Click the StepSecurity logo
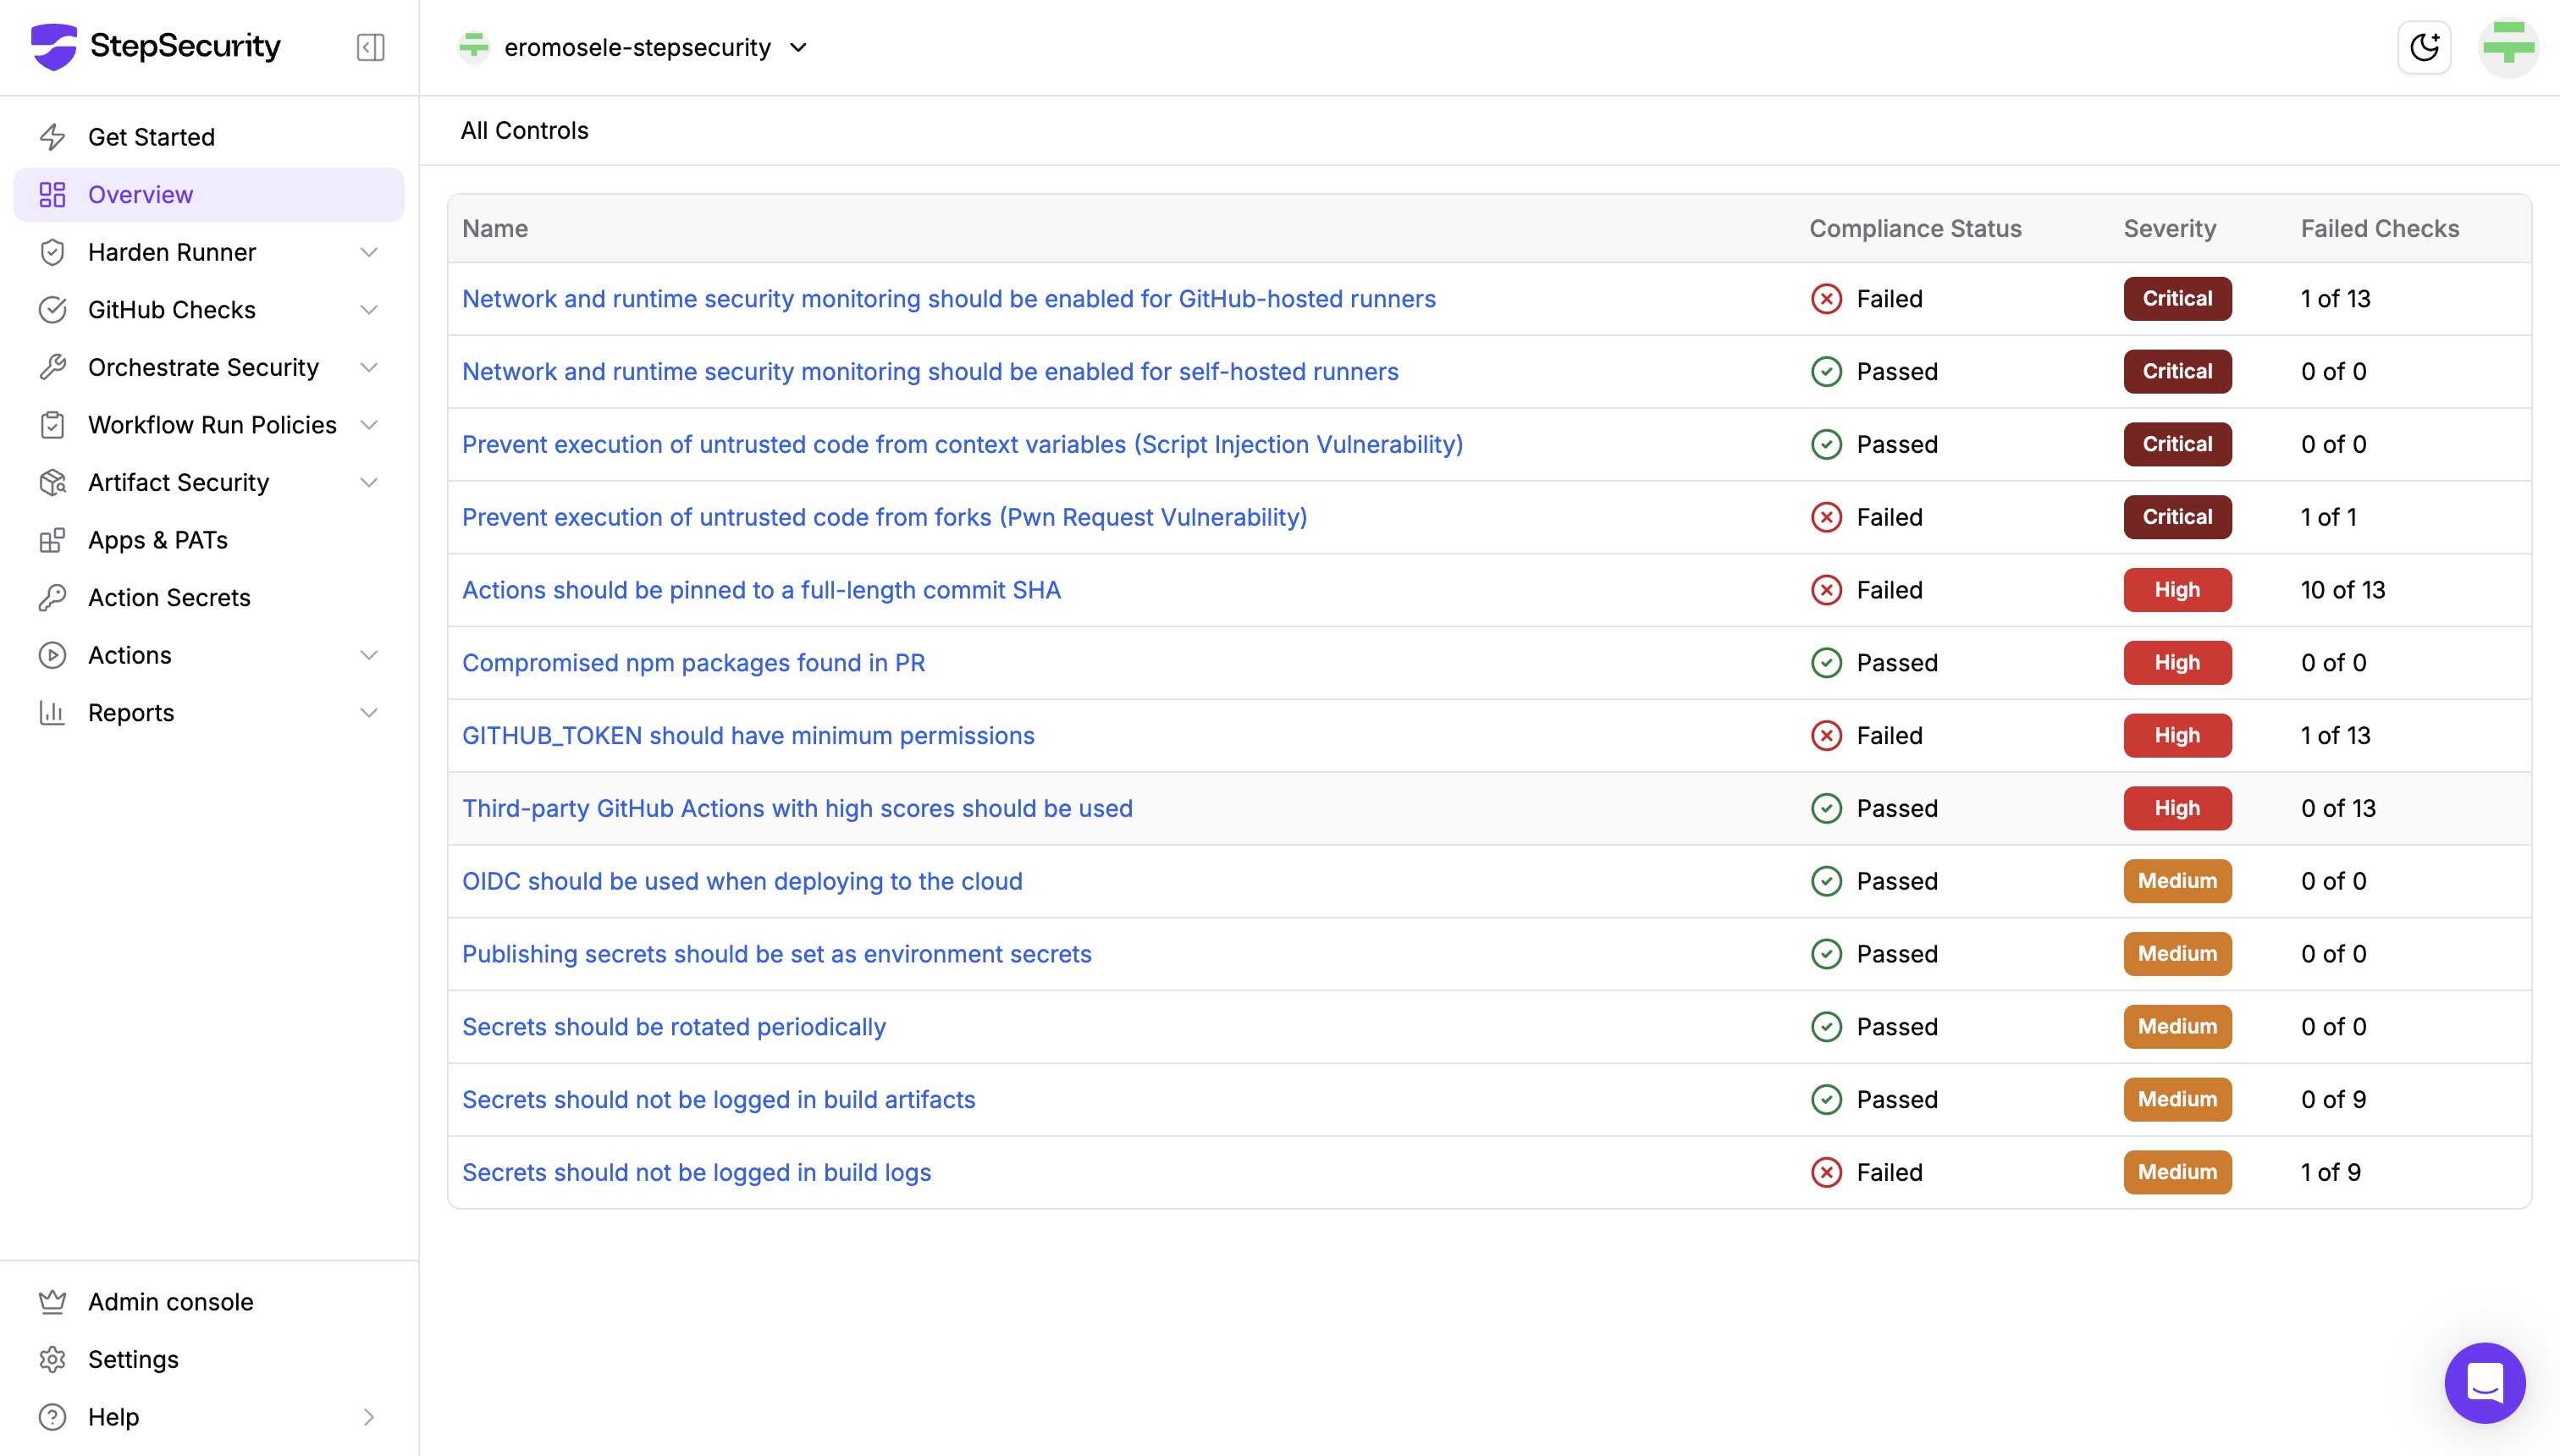This screenshot has height=1456, width=2560. tap(155, 46)
